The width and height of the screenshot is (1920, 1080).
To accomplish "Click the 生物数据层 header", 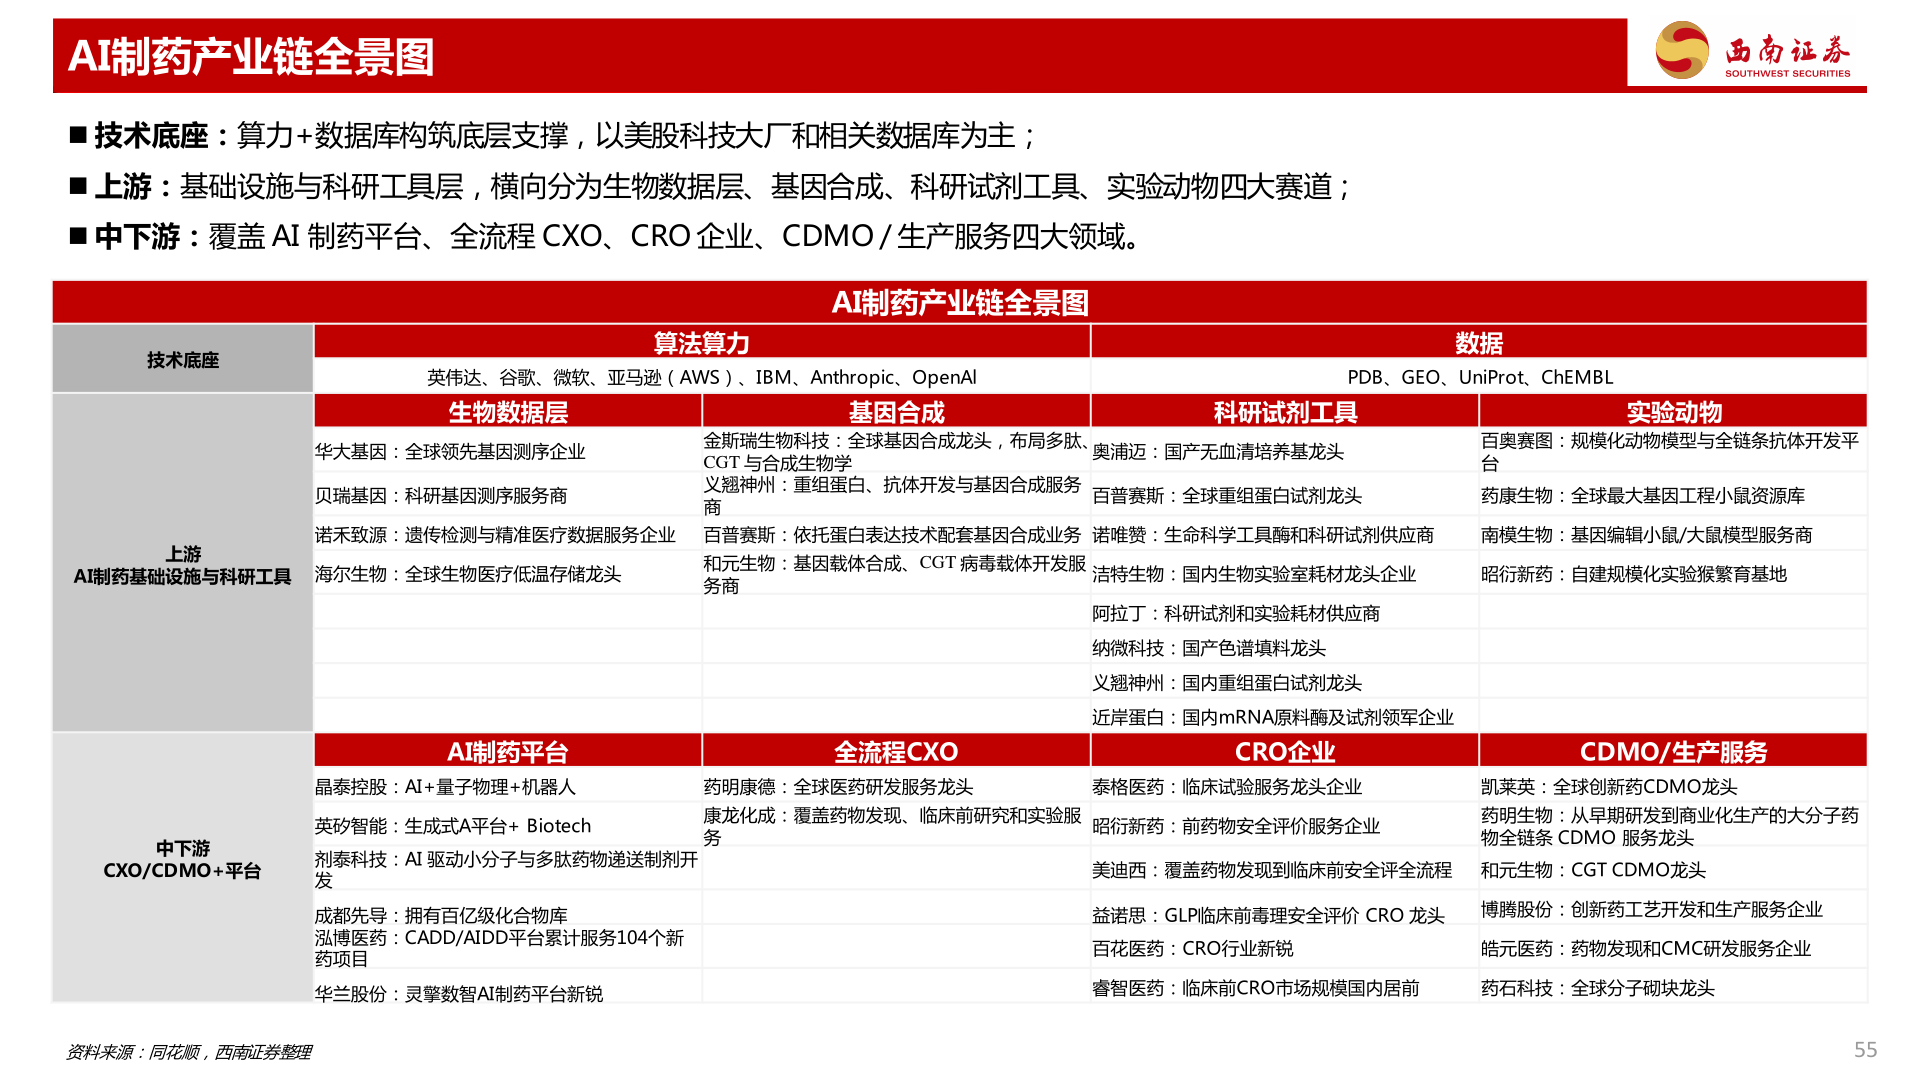I will (x=508, y=411).
